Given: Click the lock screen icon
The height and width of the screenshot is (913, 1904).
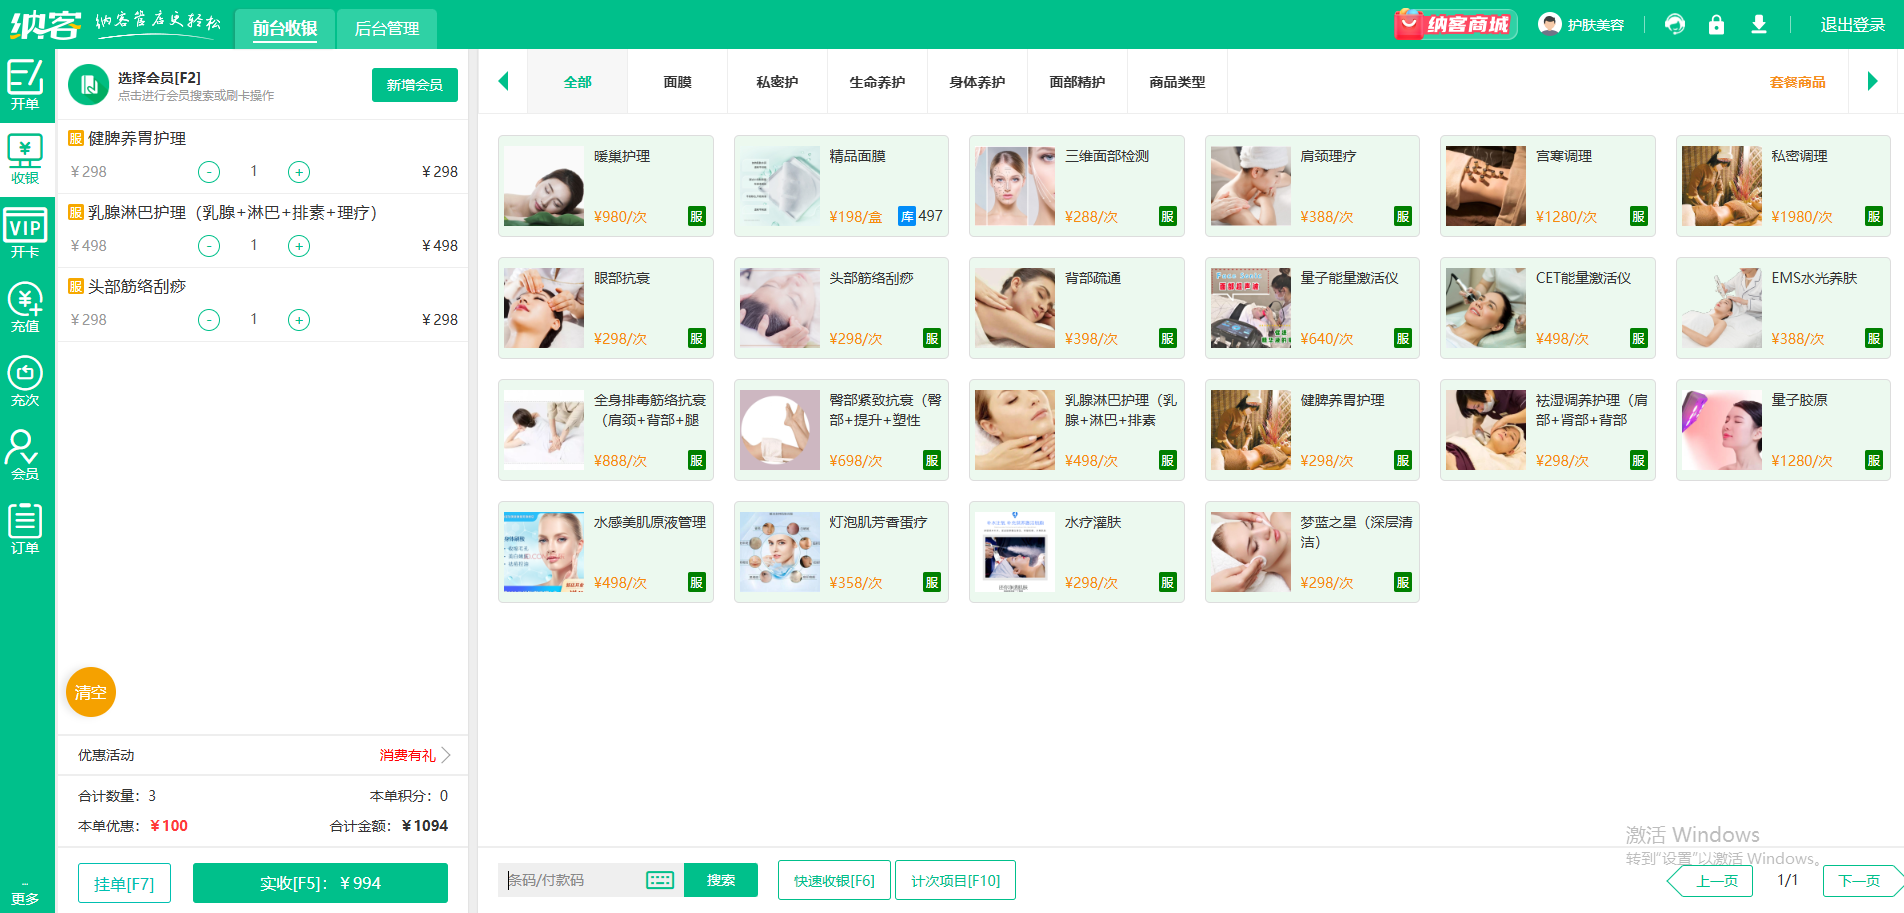Looking at the screenshot, I should [x=1716, y=24].
